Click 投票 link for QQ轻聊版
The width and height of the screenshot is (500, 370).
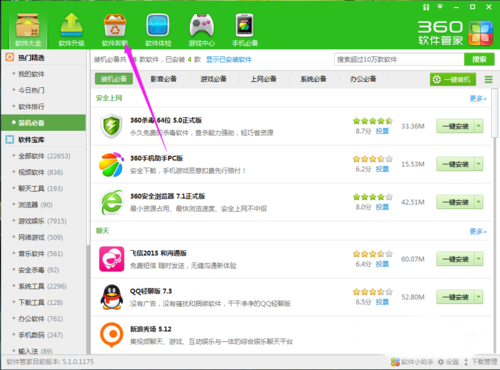(382, 302)
